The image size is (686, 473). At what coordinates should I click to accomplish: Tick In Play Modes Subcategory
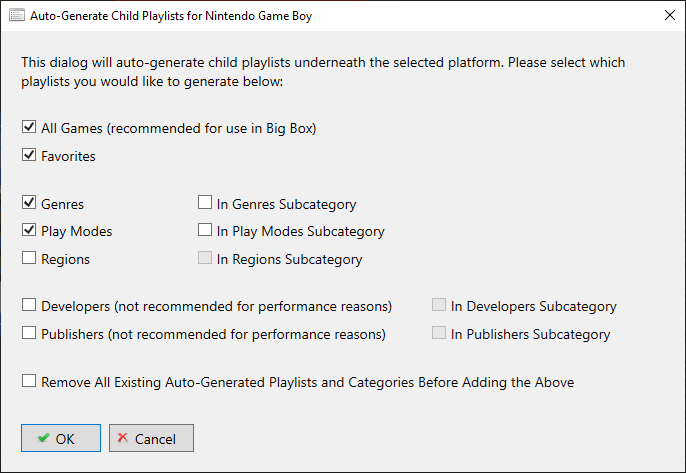click(x=205, y=230)
